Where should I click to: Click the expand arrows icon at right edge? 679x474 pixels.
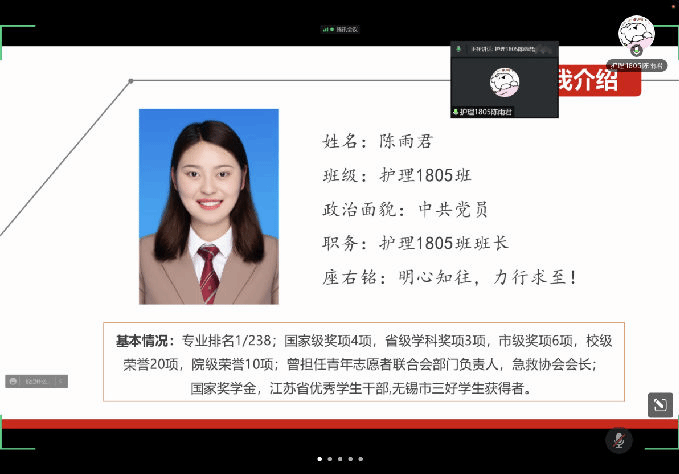[x=659, y=404]
